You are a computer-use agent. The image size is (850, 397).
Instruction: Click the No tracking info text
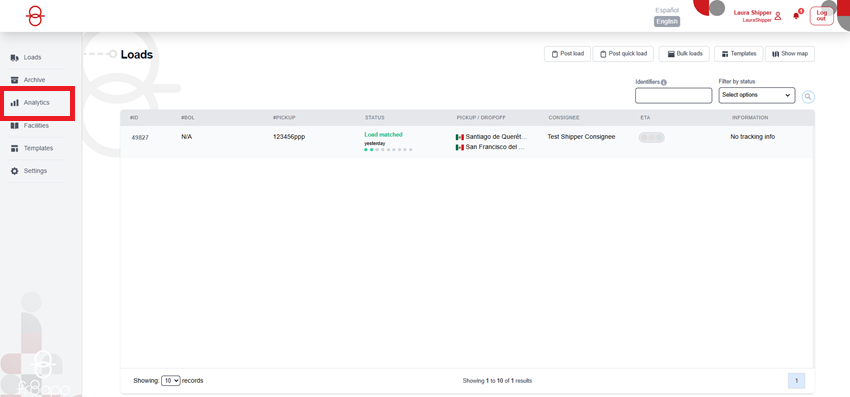[752, 137]
